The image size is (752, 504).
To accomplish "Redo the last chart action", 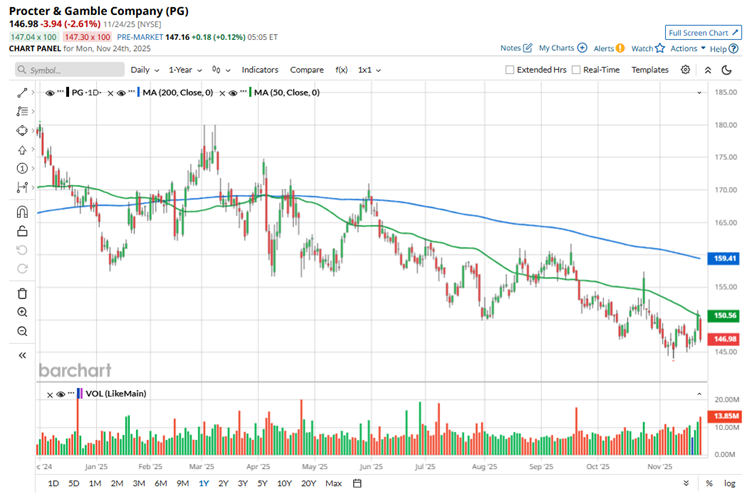I will click(22, 269).
